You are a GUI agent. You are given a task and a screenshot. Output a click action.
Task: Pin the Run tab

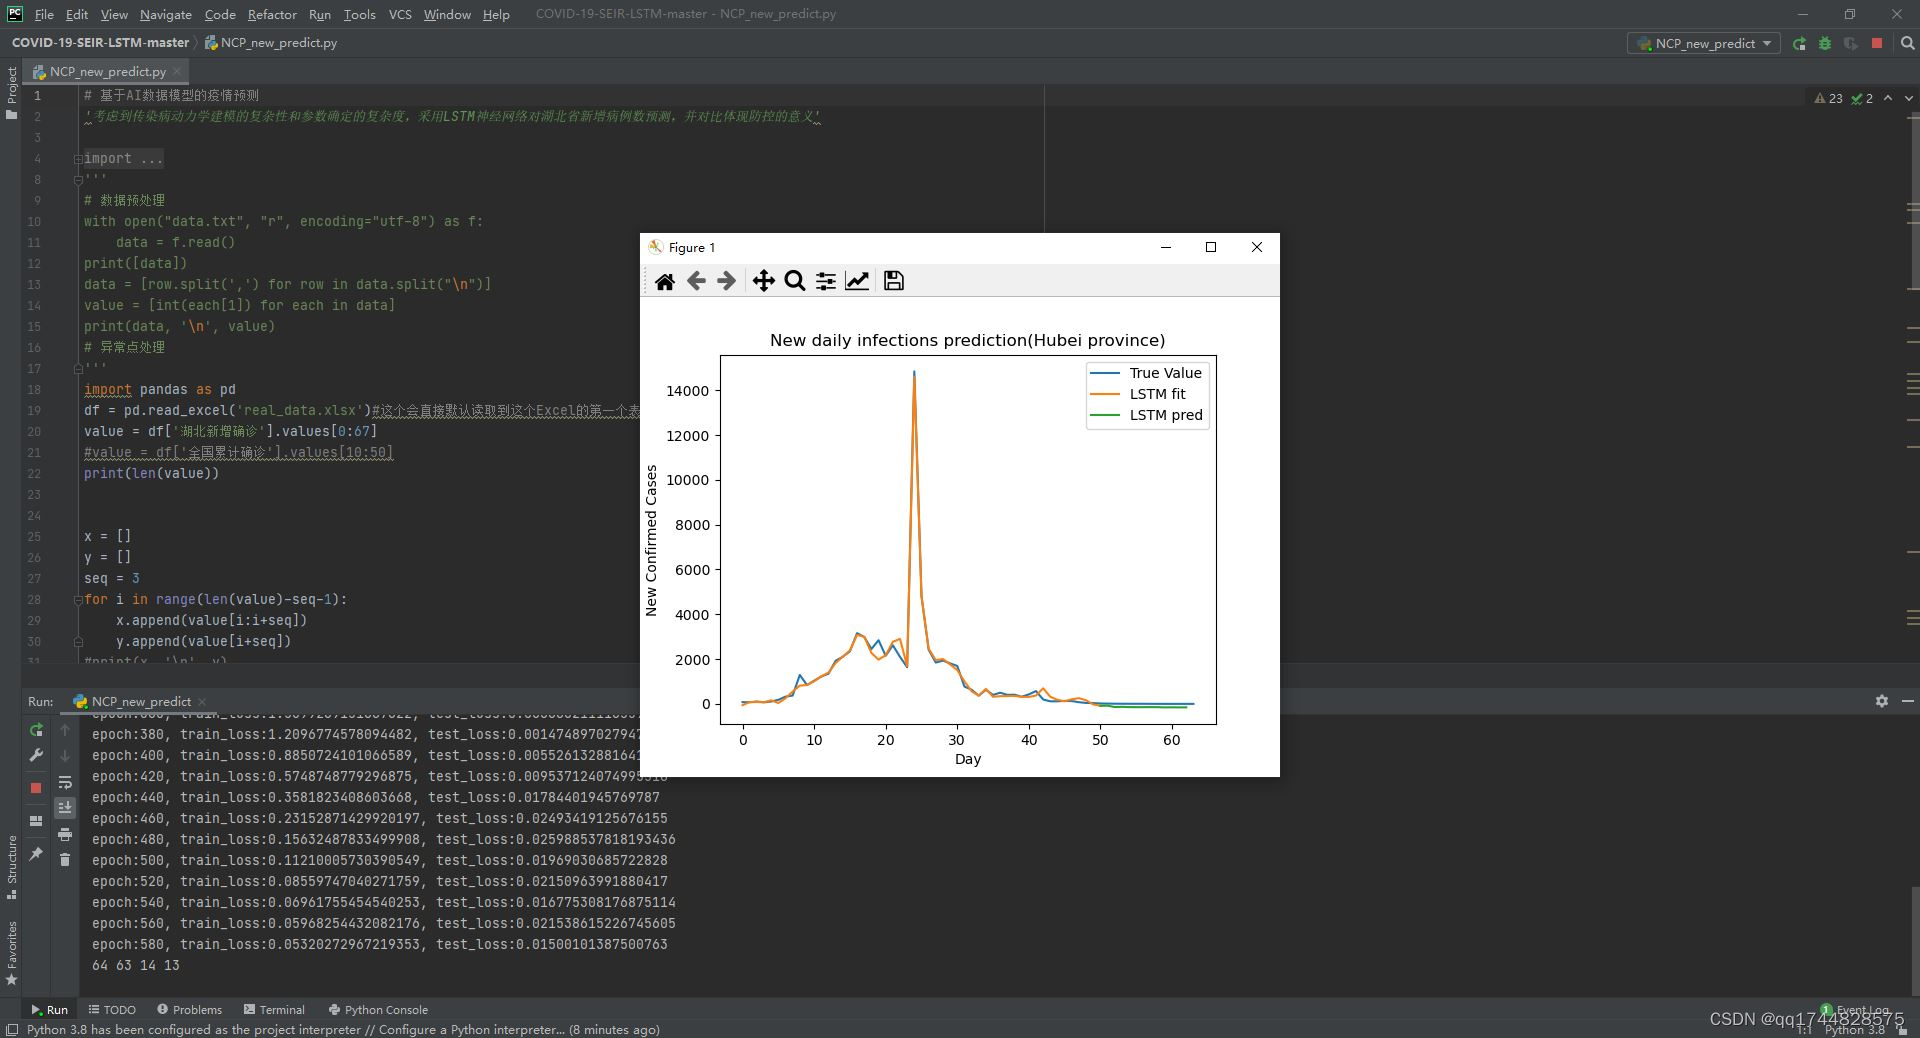[x=36, y=853]
